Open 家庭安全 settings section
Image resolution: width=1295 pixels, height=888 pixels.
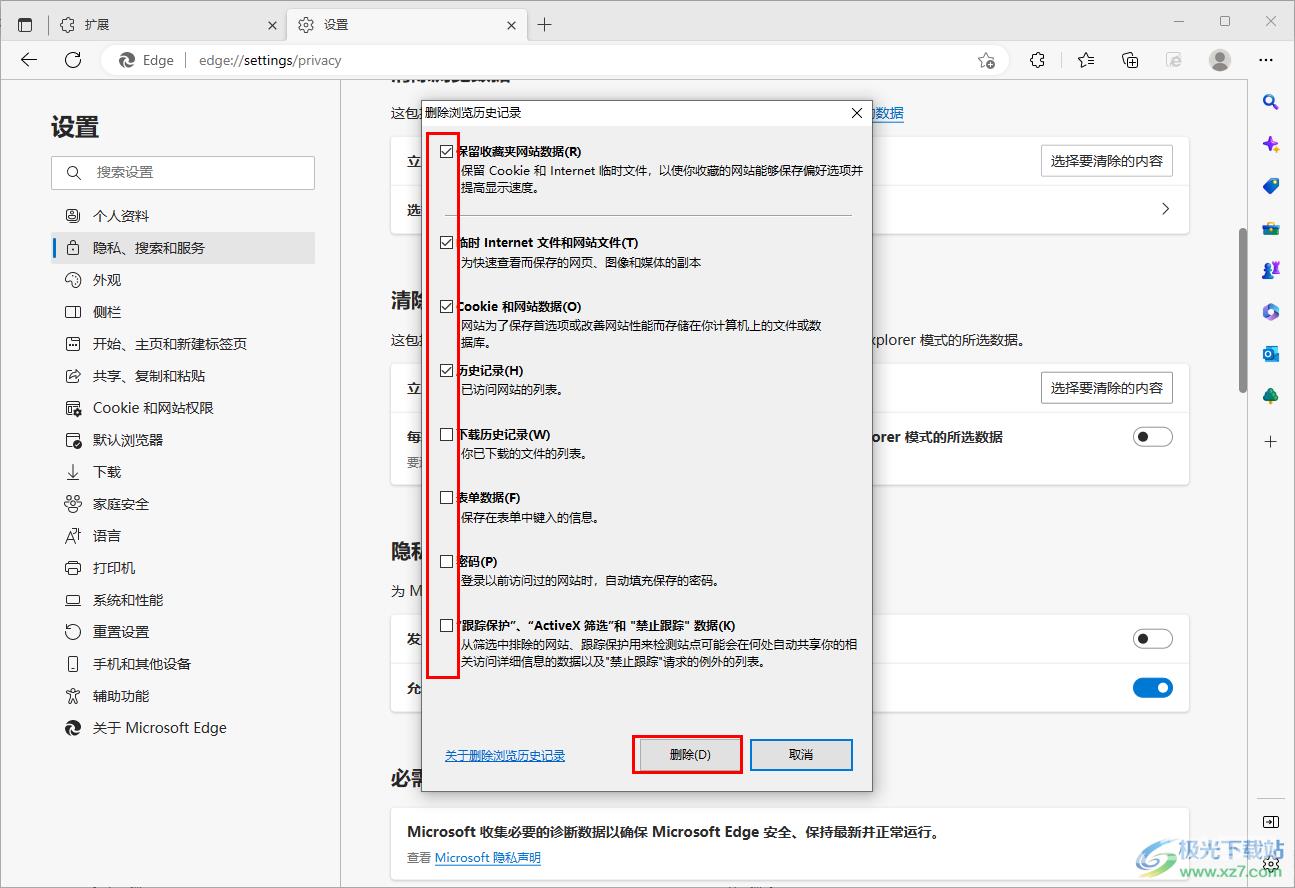point(183,504)
